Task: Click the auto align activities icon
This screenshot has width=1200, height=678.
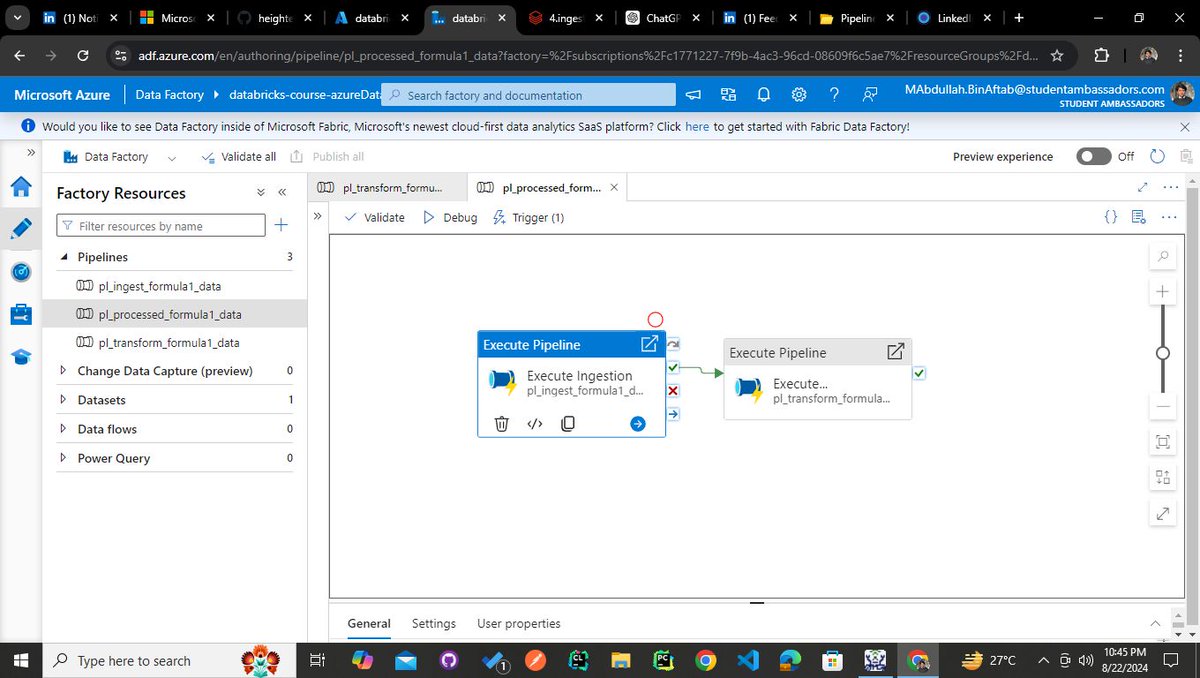Action: tap(1163, 478)
